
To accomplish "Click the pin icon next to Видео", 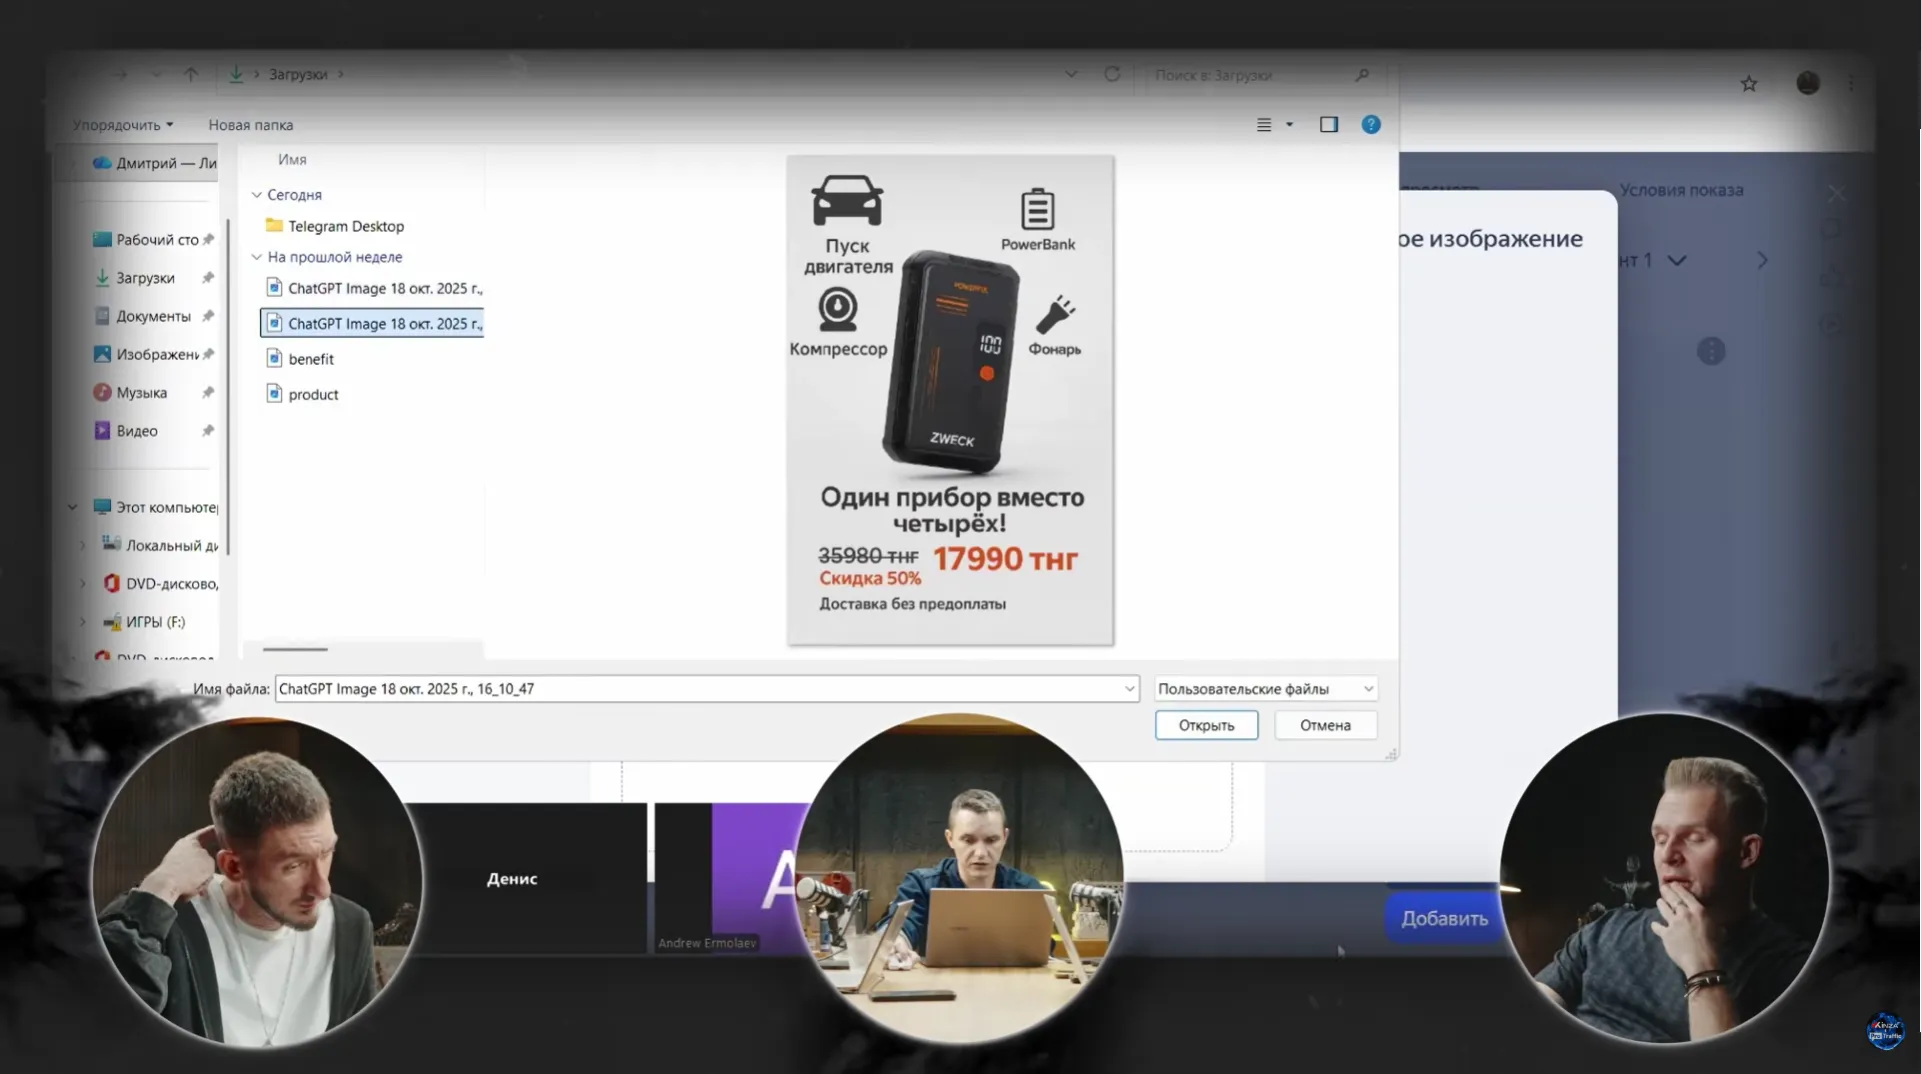I will 208,430.
